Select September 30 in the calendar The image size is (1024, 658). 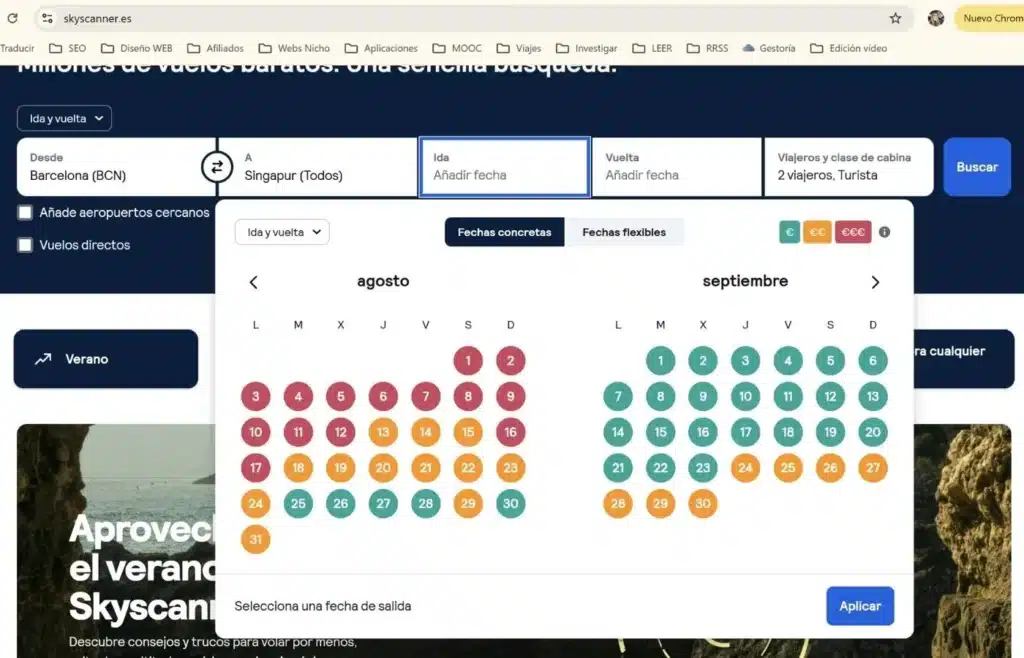[x=703, y=503]
